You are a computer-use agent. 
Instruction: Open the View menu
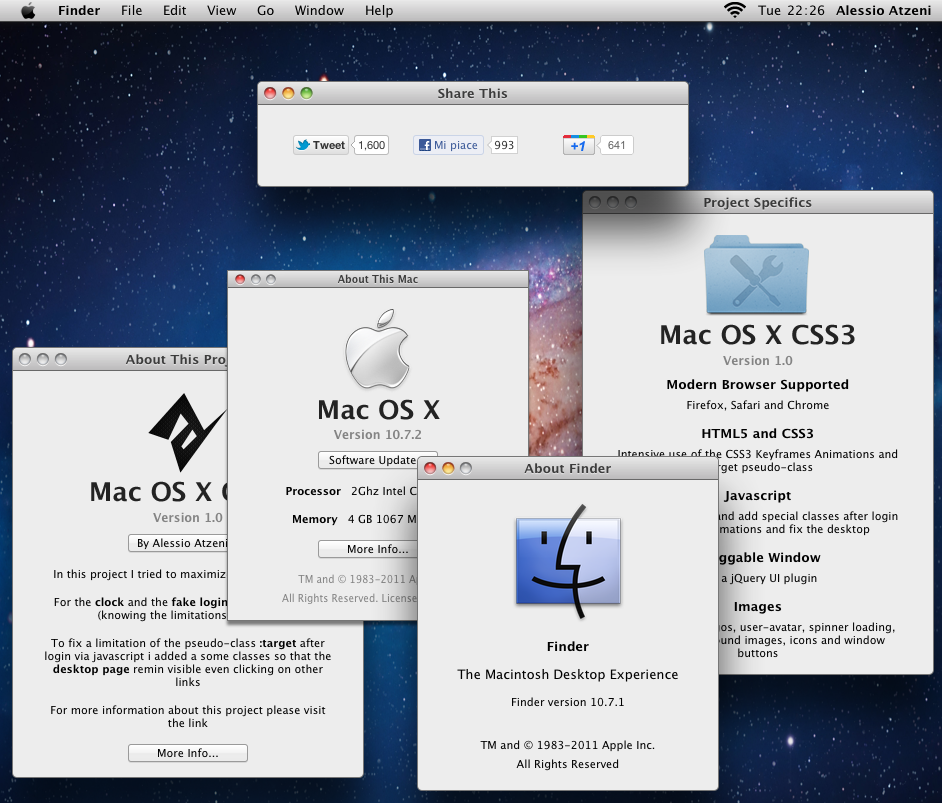pos(221,10)
